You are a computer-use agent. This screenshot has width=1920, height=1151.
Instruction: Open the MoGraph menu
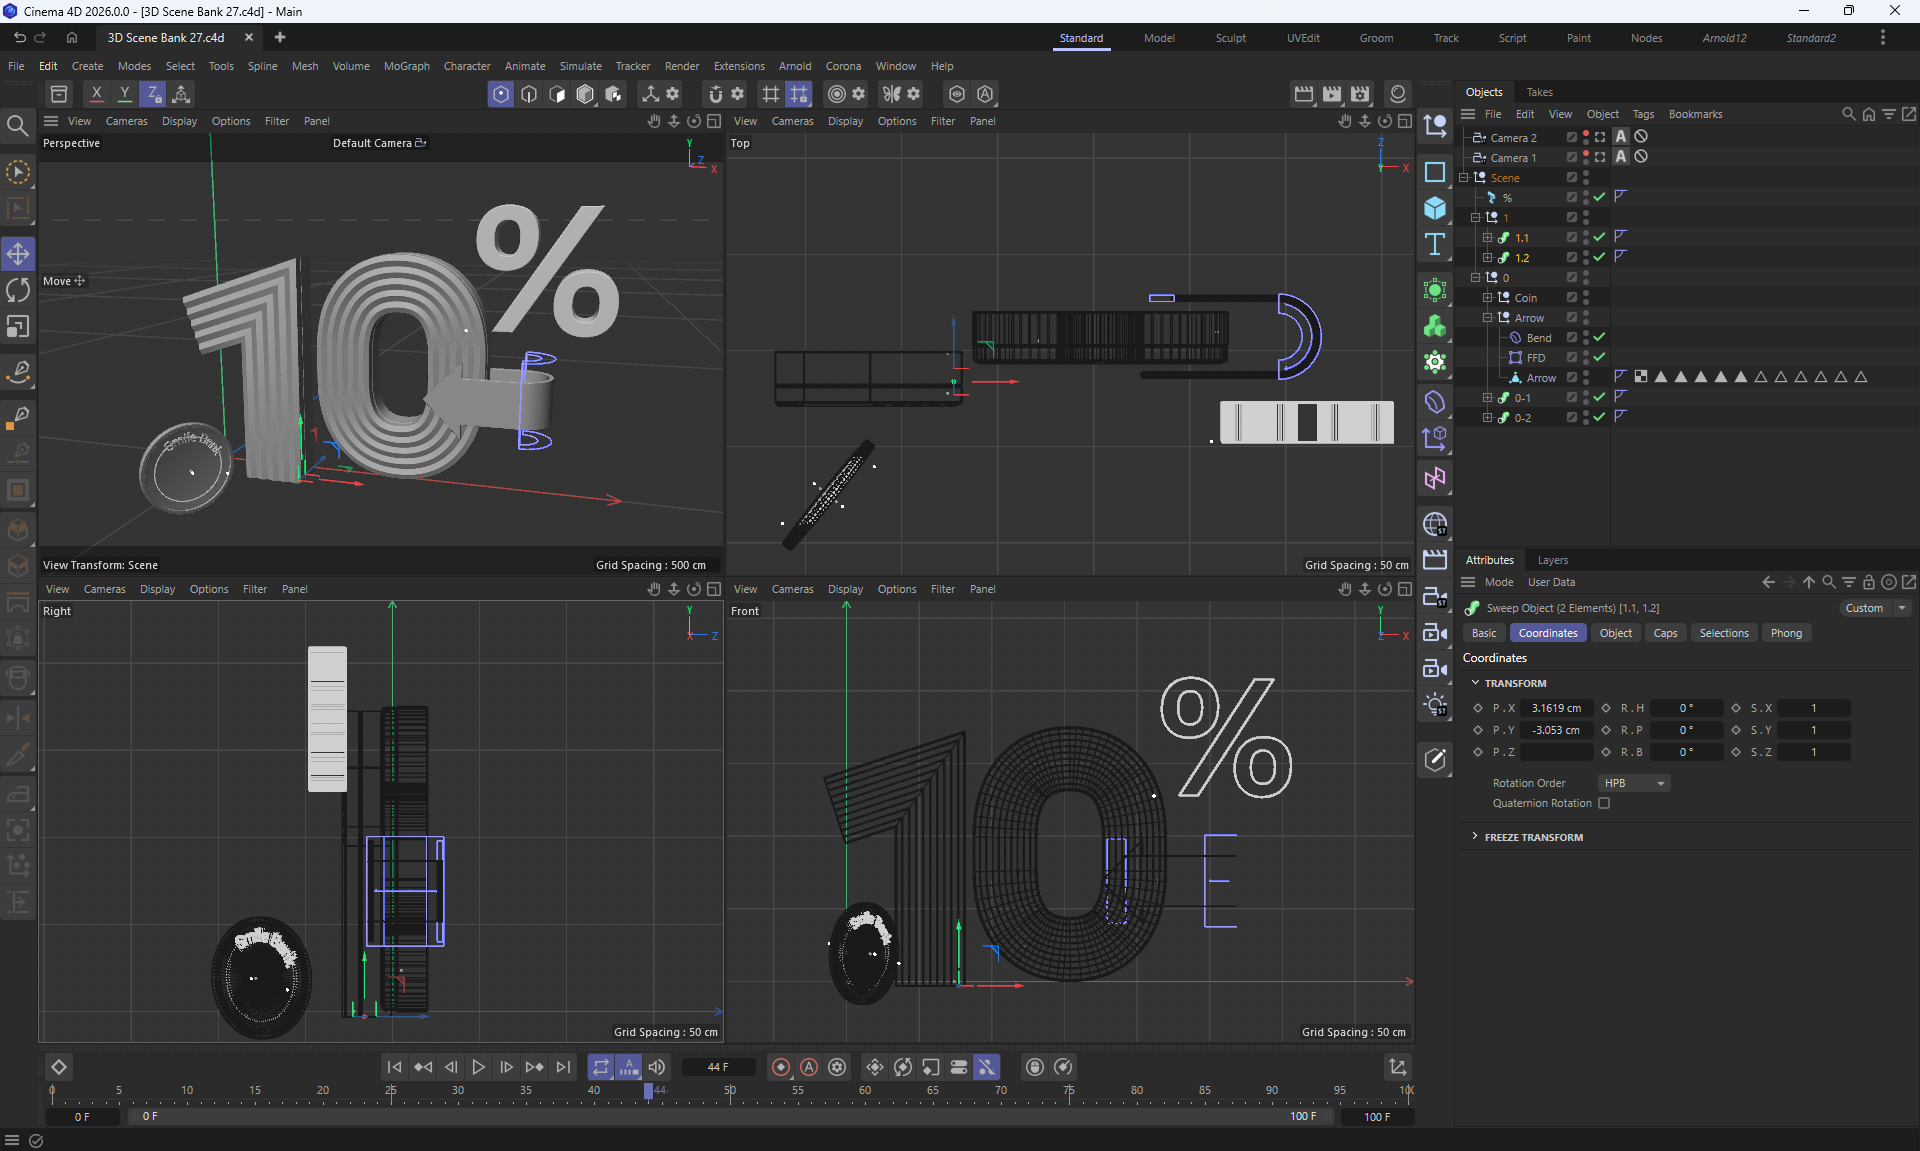pyautogui.click(x=406, y=66)
